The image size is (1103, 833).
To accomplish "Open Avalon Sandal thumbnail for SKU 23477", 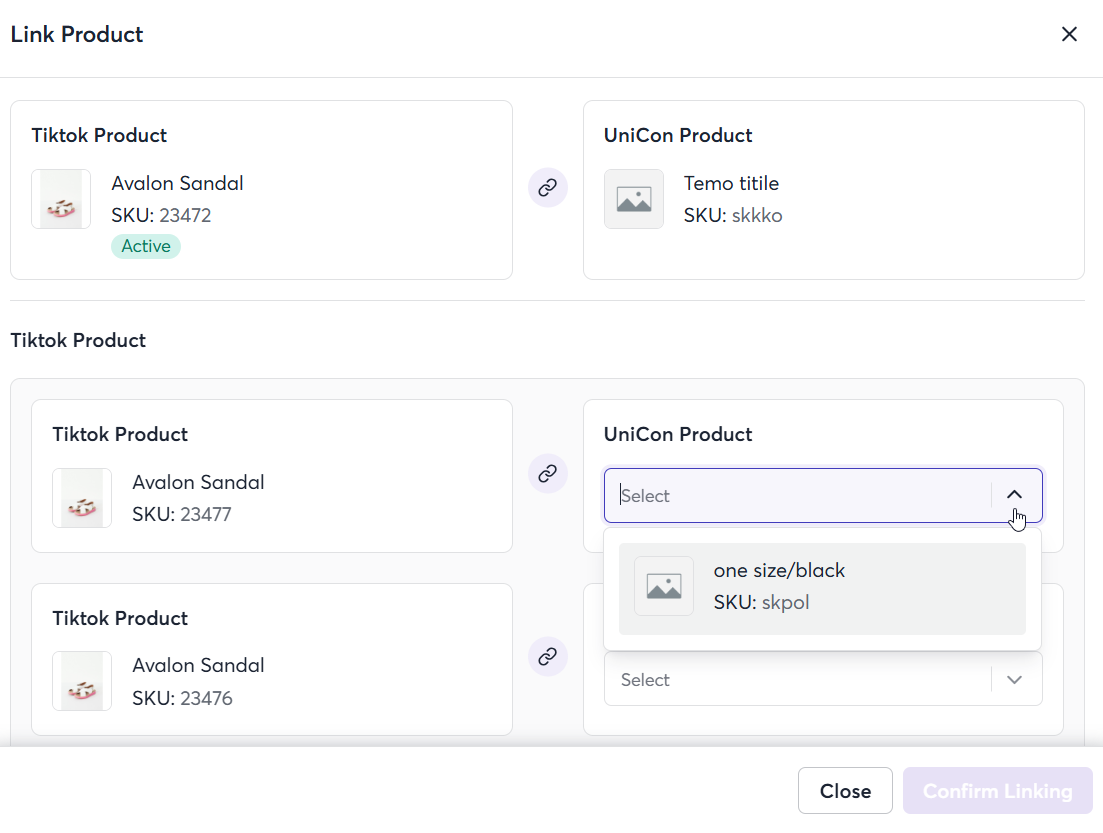I will tap(82, 498).
